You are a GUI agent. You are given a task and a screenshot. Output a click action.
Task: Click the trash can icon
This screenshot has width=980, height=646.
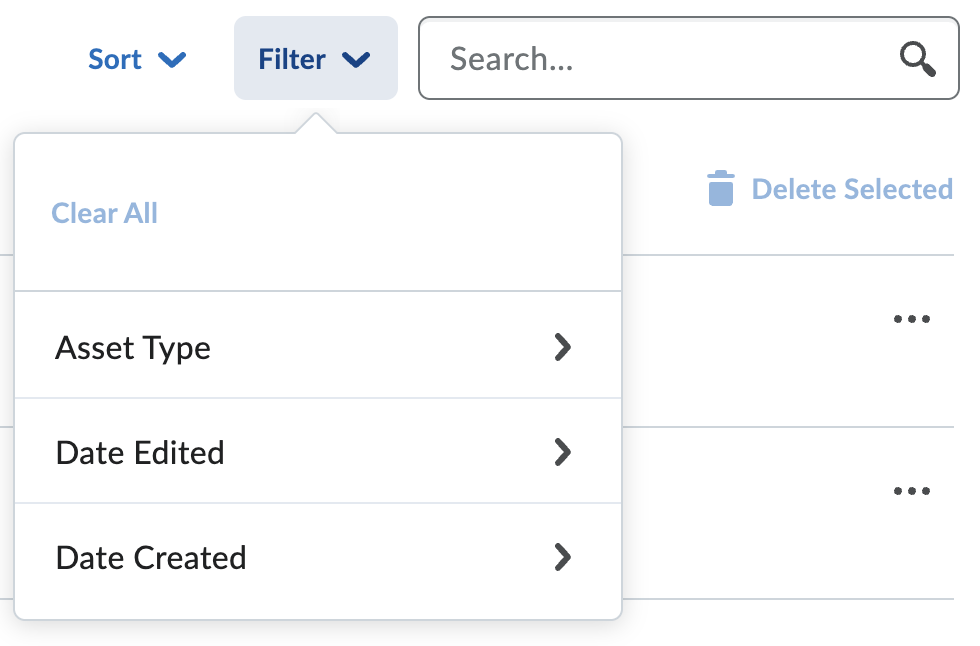(721, 188)
